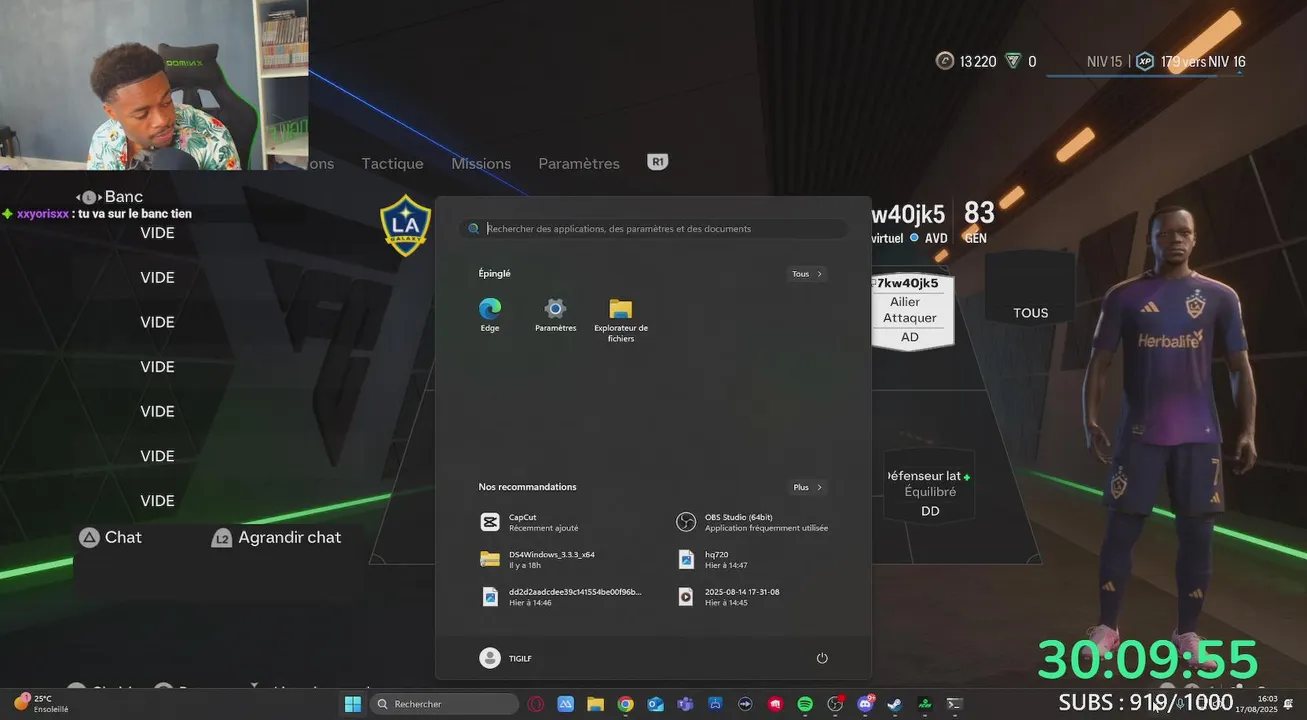Open the weather widget showing 25°C

[40, 704]
